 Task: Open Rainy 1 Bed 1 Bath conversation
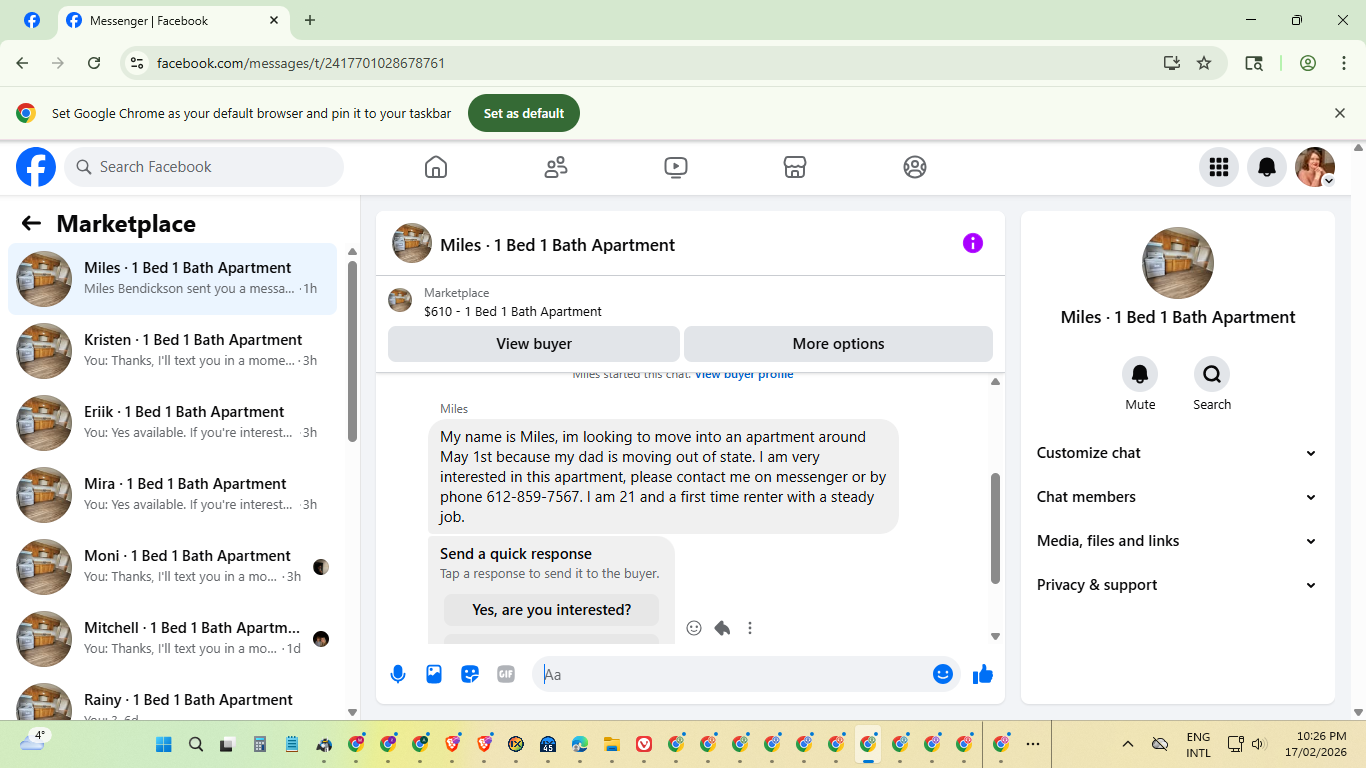(173, 698)
